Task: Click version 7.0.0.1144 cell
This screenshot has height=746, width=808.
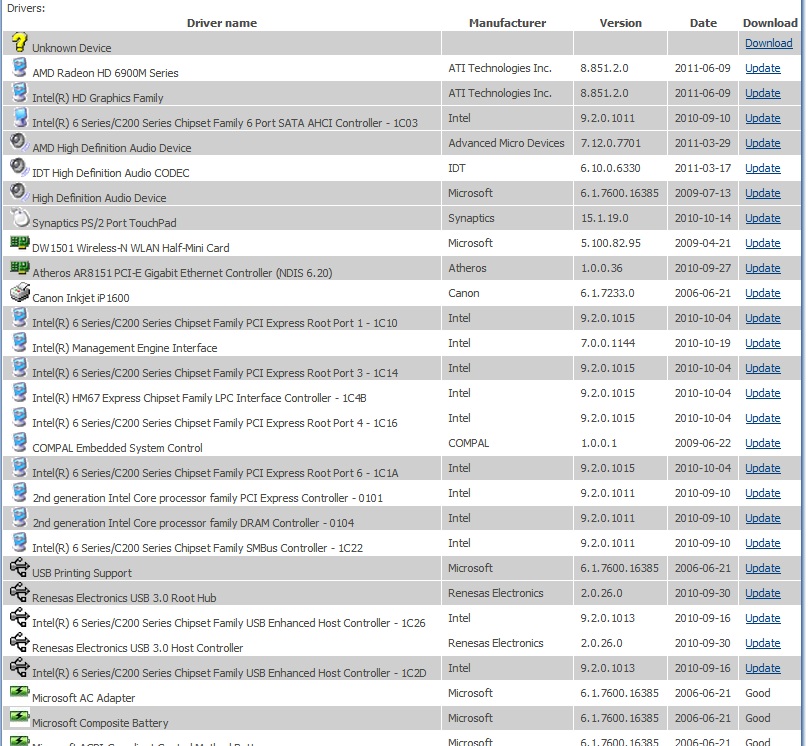Action: 608,343
